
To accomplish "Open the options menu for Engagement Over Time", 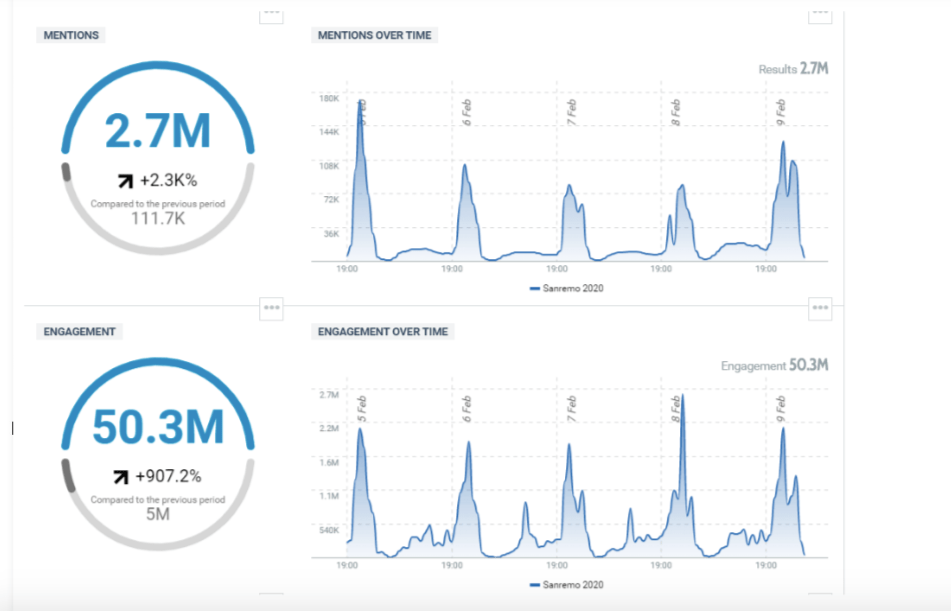I will point(820,308).
